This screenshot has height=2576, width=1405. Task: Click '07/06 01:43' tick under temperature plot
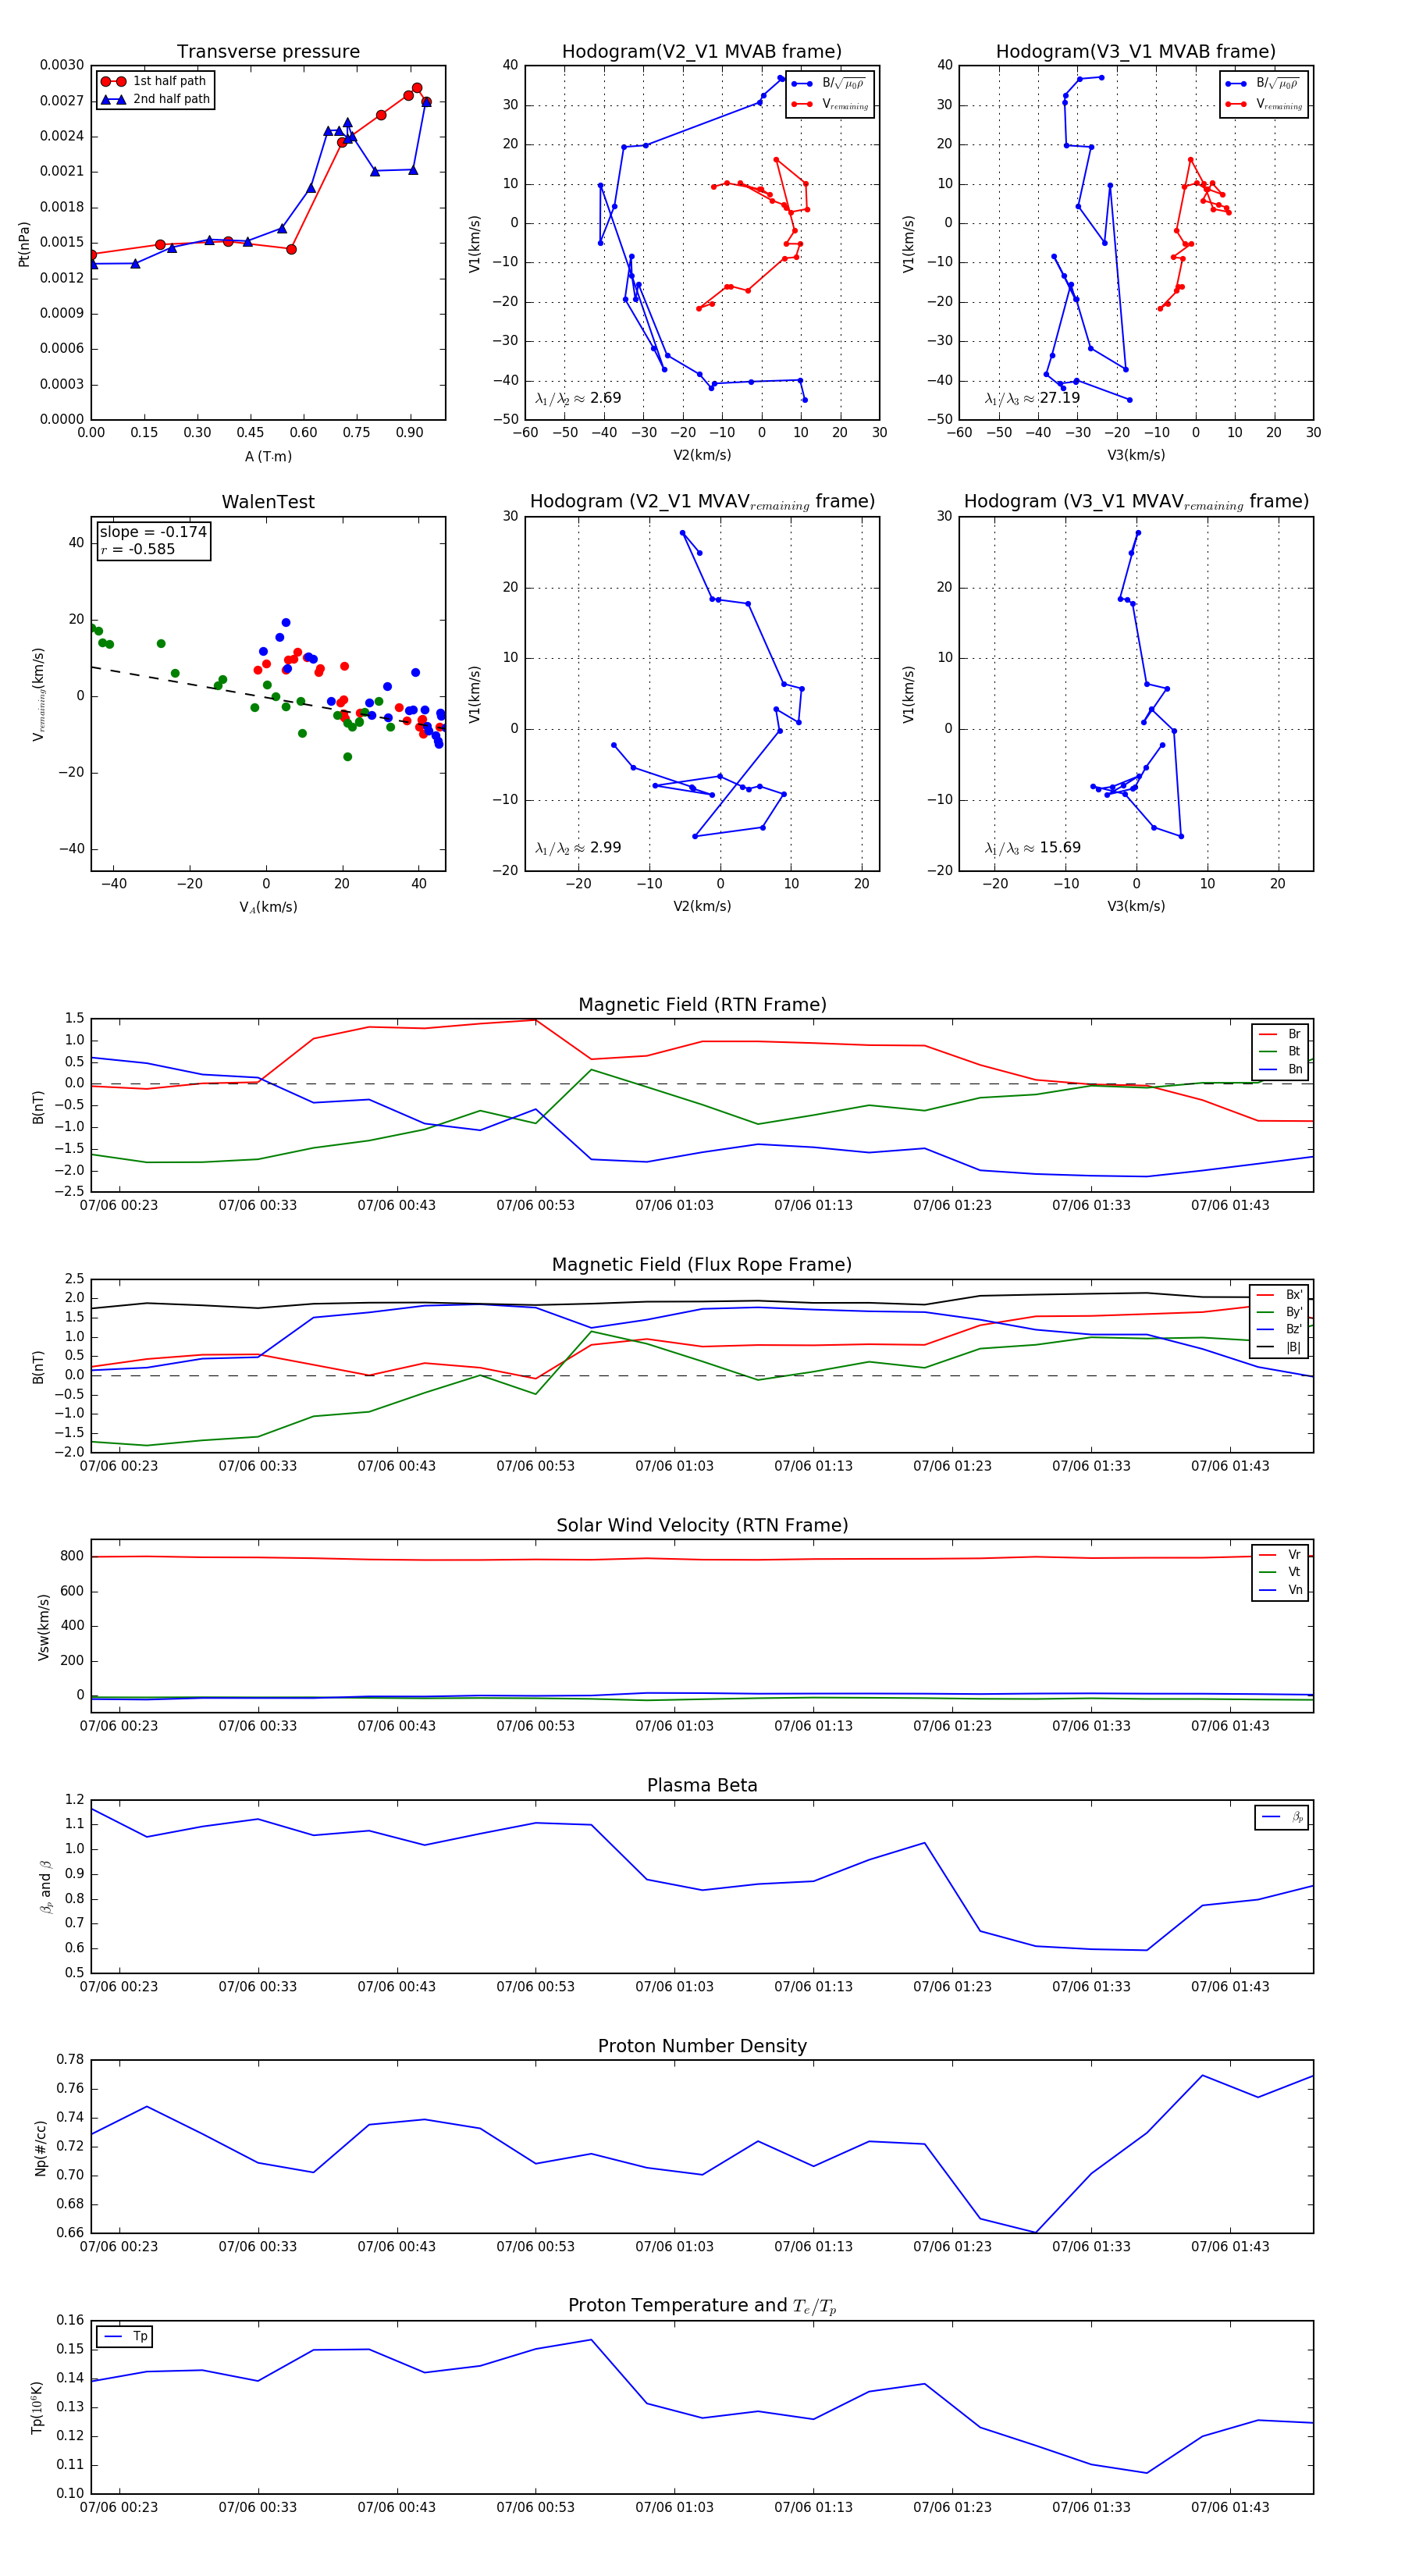1230,2508
